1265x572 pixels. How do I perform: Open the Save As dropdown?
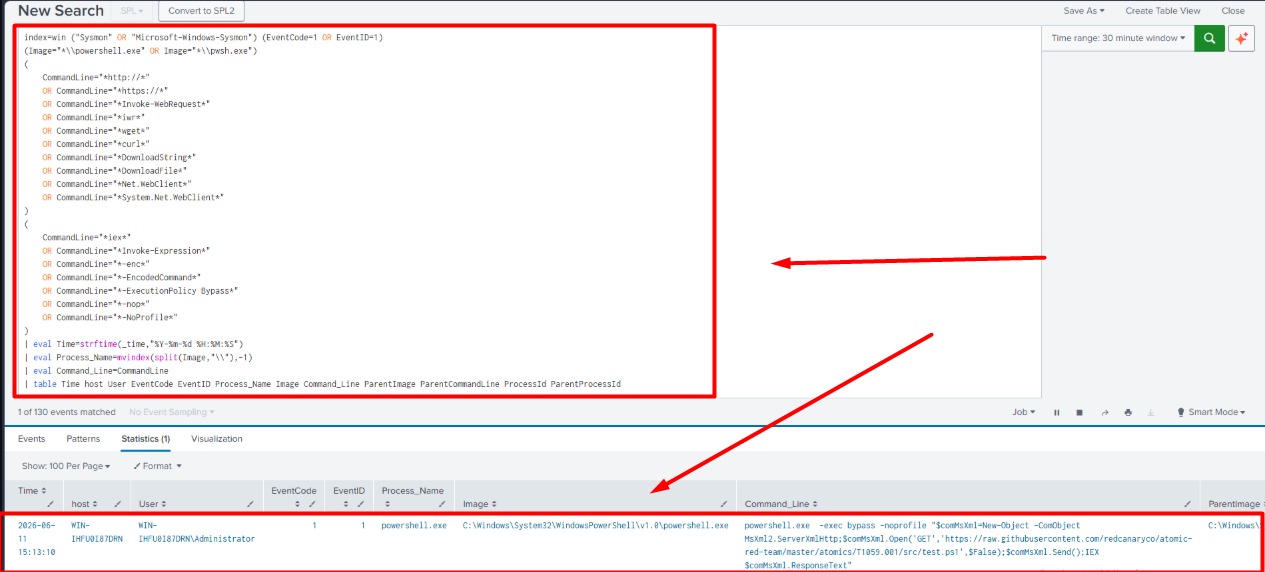coord(1083,10)
